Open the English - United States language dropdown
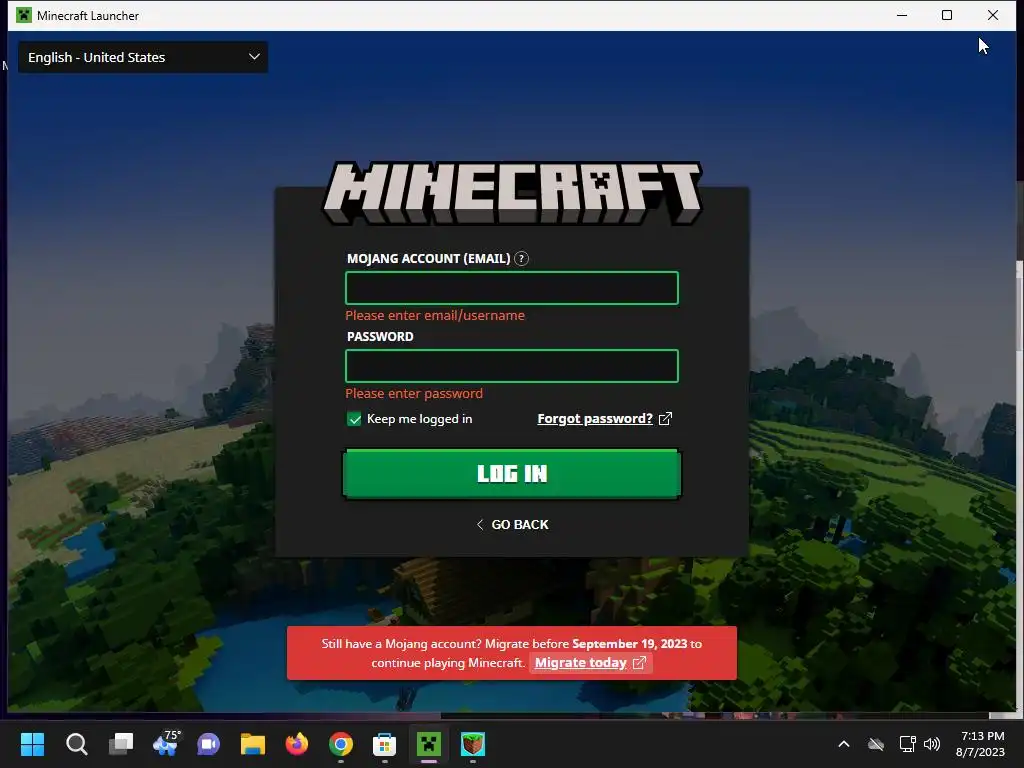This screenshot has width=1024, height=768. coord(142,57)
